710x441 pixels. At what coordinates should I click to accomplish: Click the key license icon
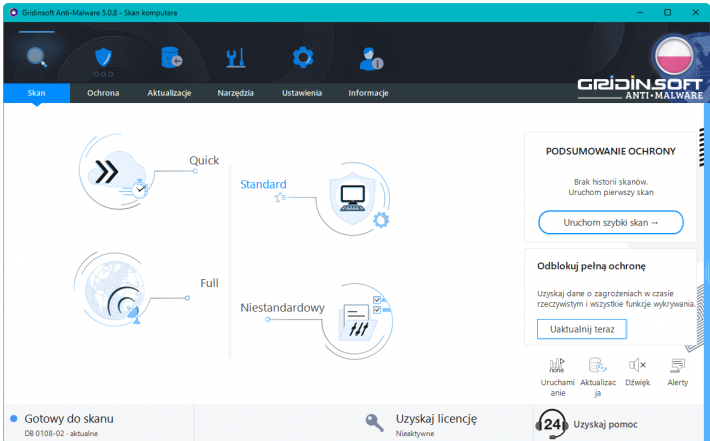coord(374,423)
